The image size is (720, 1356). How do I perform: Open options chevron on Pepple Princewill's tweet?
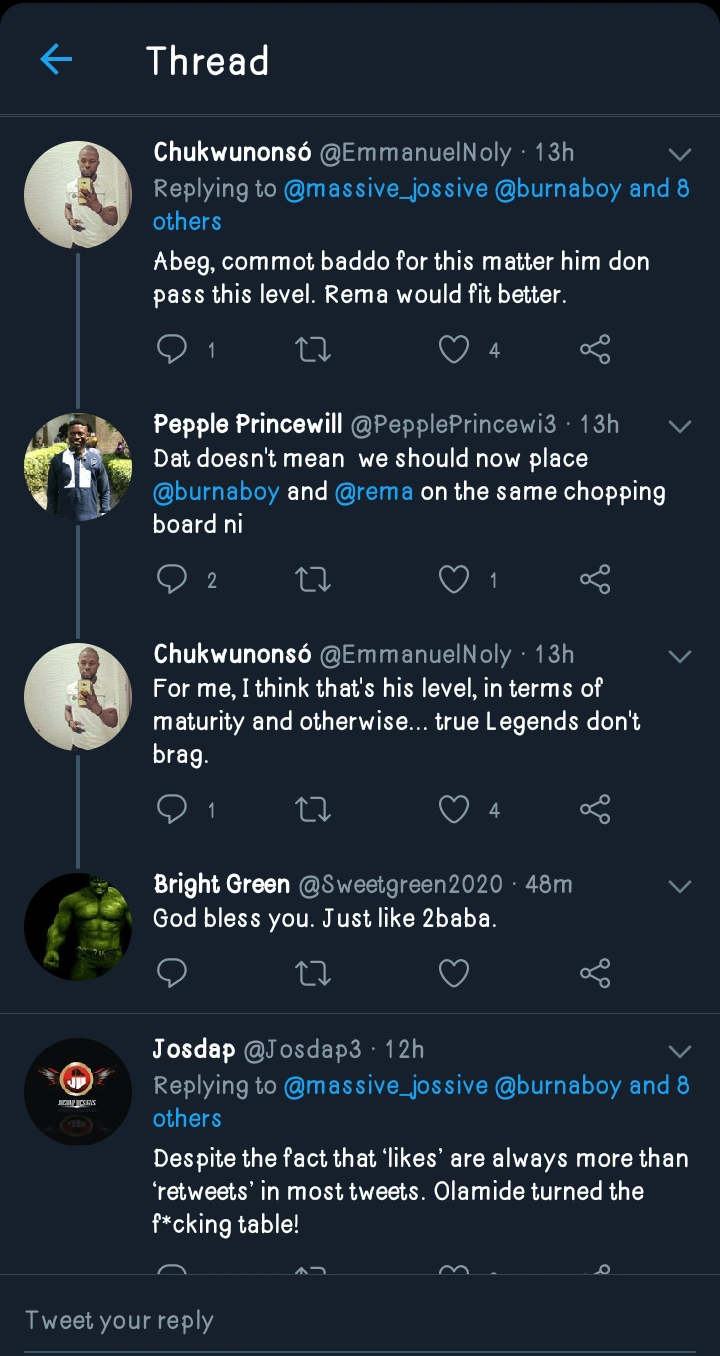(680, 426)
